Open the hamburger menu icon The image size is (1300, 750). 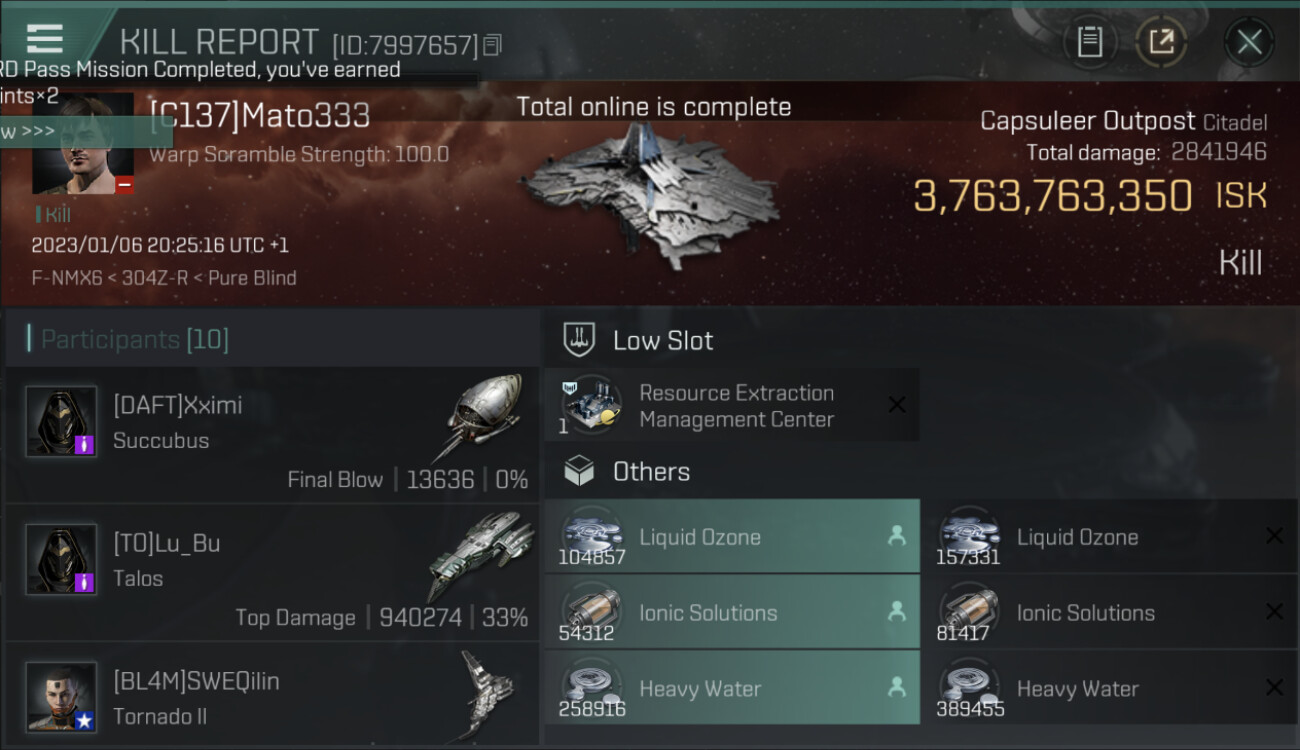(x=45, y=39)
